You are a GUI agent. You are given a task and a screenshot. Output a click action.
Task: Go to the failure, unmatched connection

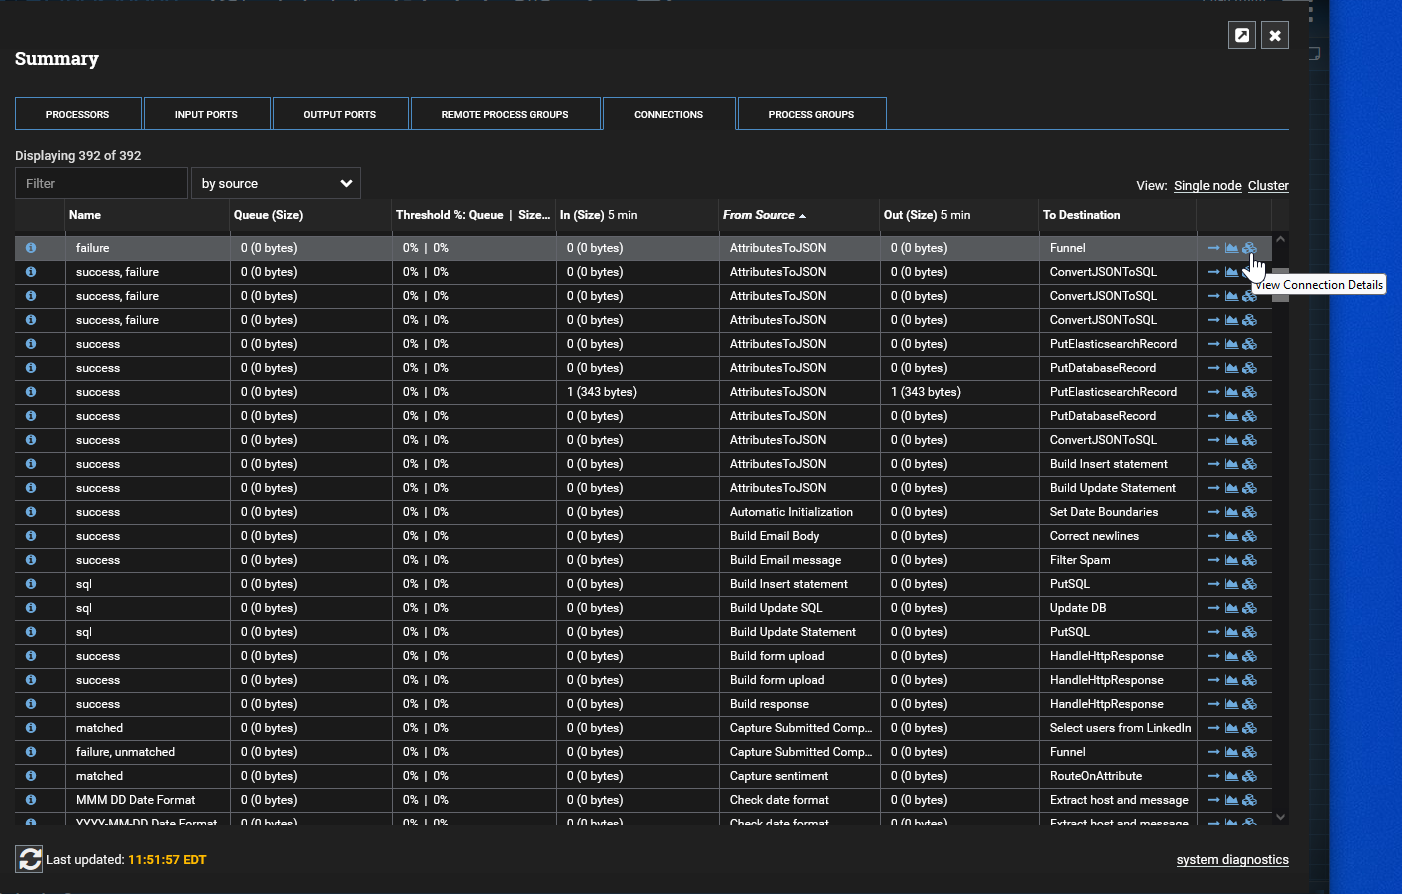tap(1213, 752)
